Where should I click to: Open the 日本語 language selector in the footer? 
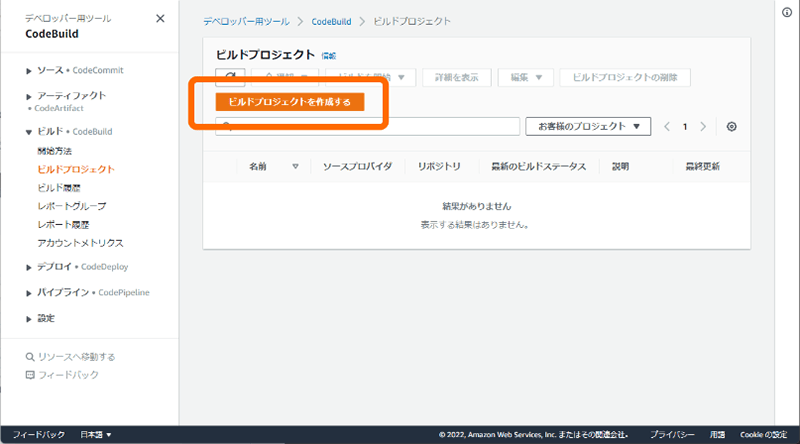coord(95,435)
